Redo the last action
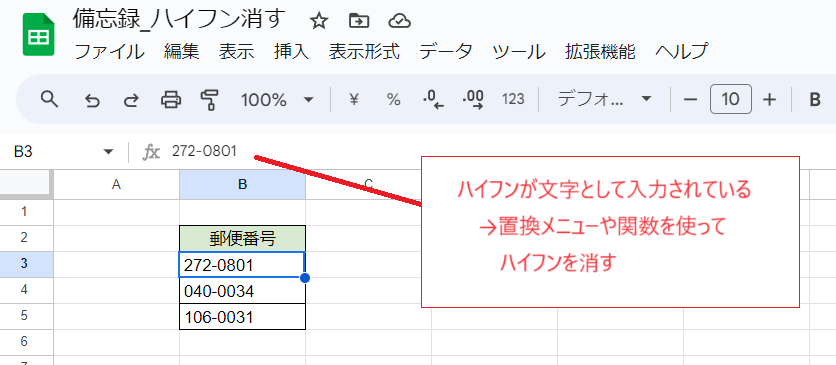The height and width of the screenshot is (365, 836). (x=131, y=100)
